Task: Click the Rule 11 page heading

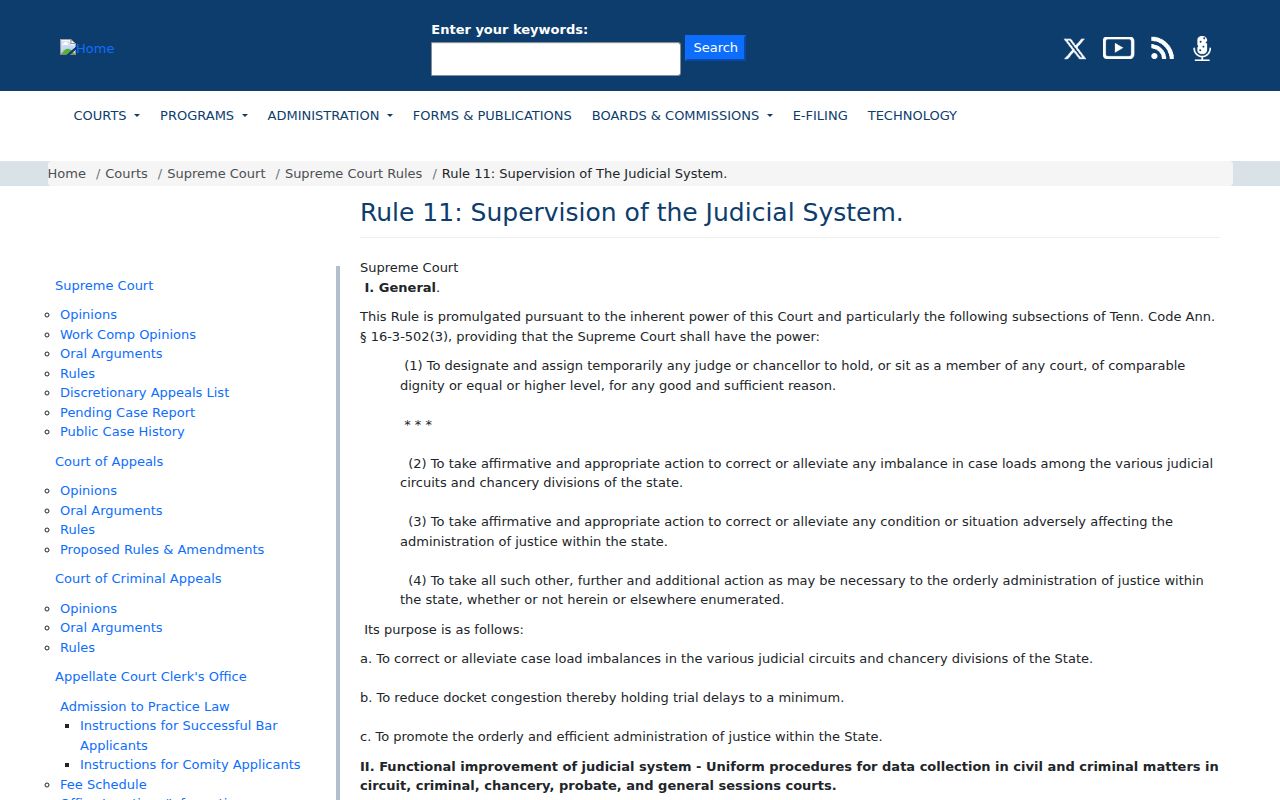Action: [x=631, y=213]
